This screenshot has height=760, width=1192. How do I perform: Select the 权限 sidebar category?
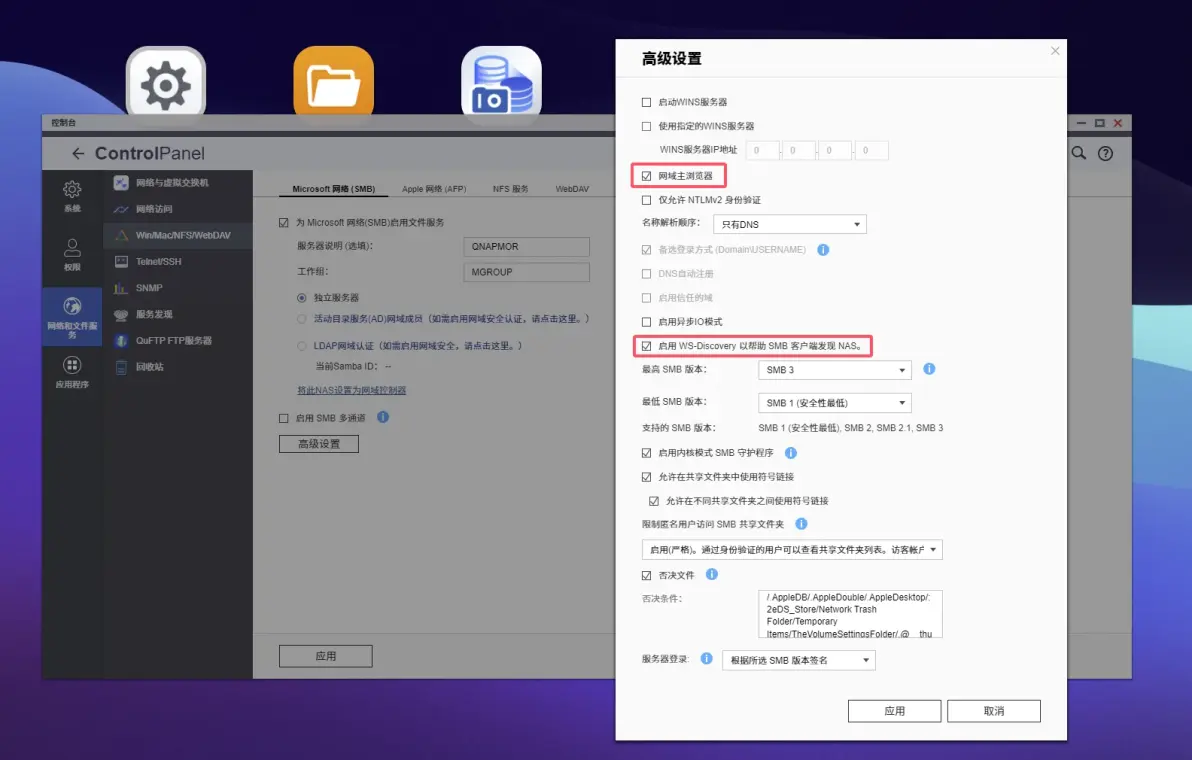coord(72,255)
